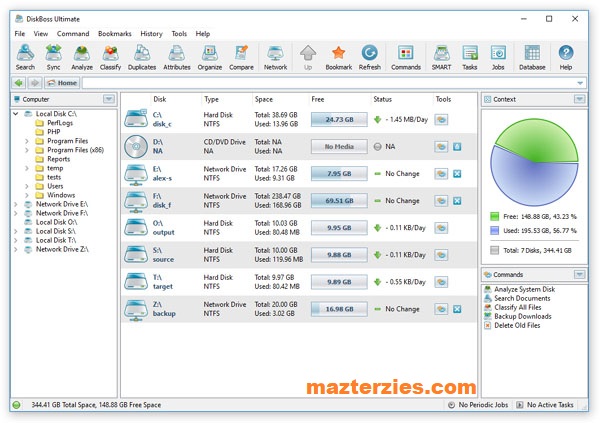Click tools icon for O:\ output row
The width and height of the screenshot is (600, 423).
coord(441,228)
